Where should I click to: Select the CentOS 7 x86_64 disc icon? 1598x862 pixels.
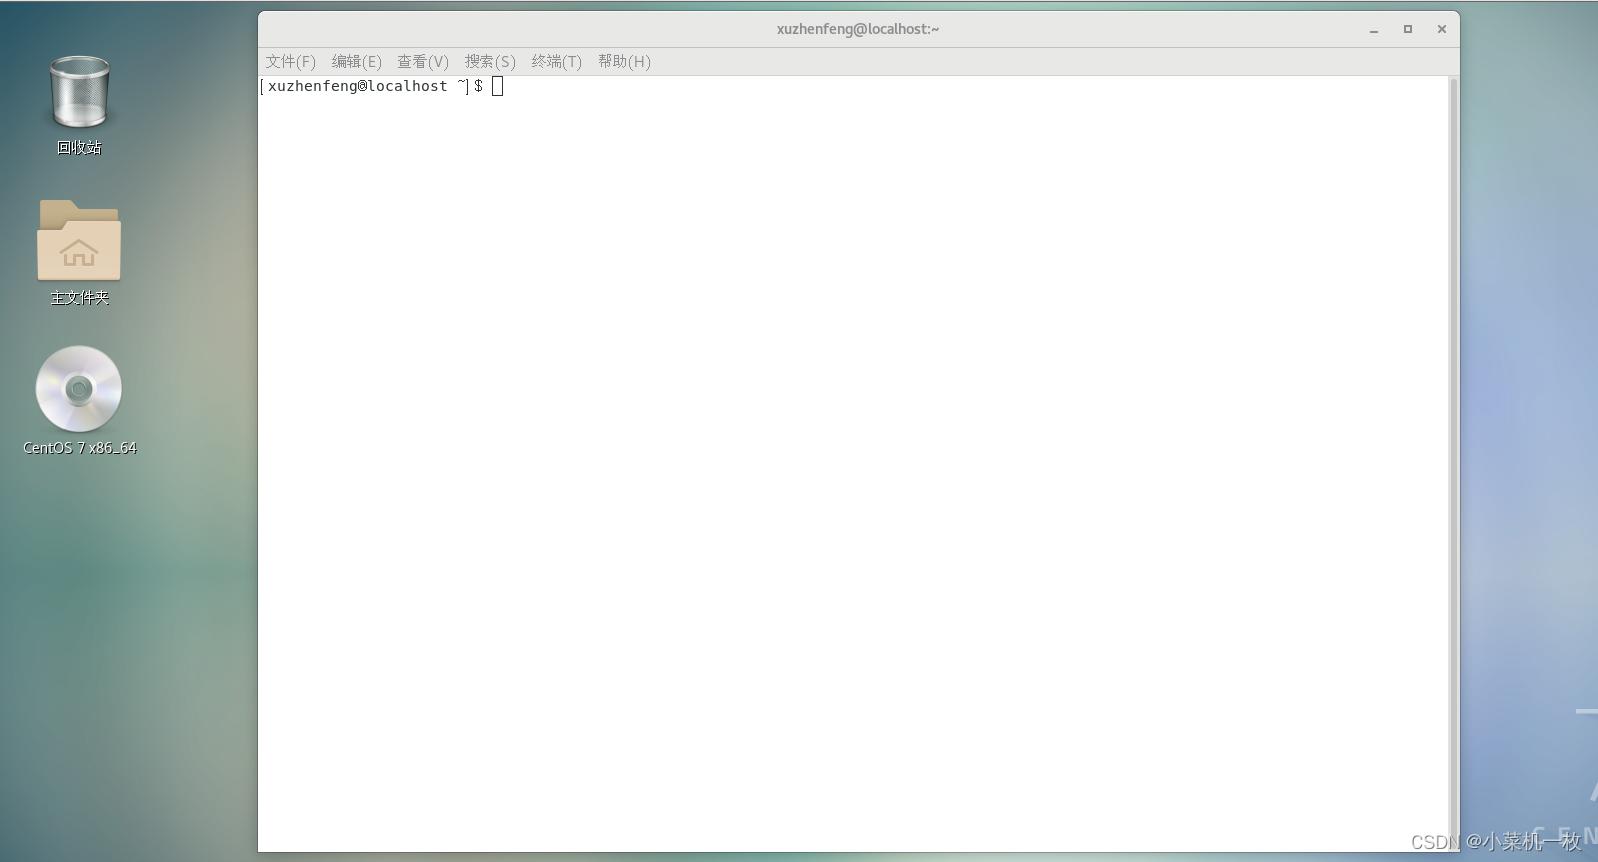click(x=79, y=389)
